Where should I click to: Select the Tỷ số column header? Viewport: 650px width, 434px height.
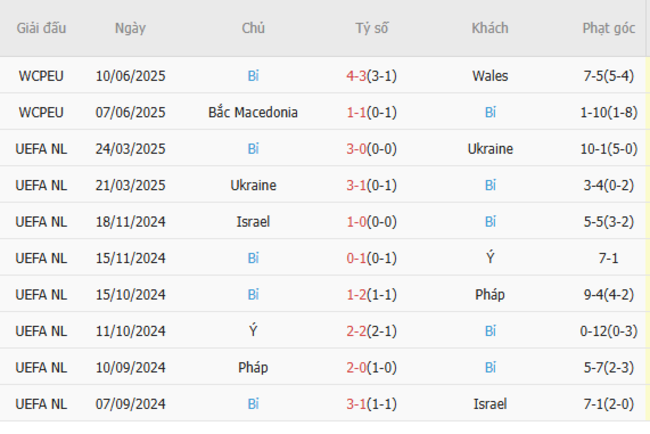click(372, 28)
